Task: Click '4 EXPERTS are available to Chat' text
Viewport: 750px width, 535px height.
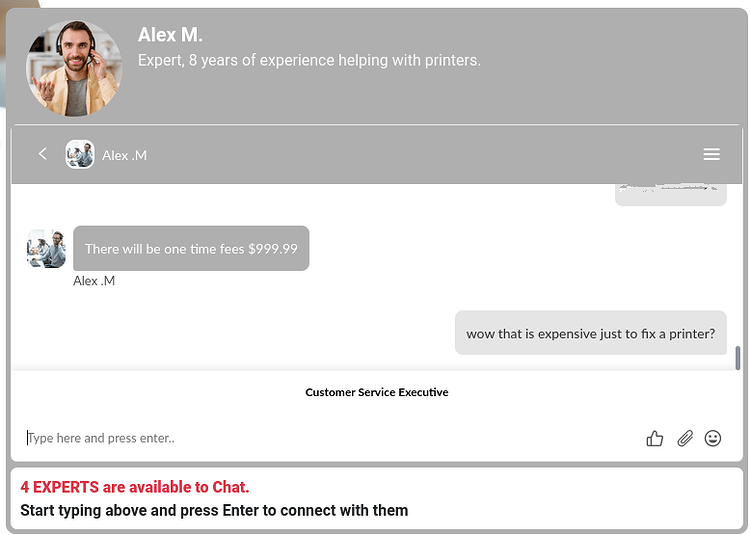Action: (x=135, y=487)
